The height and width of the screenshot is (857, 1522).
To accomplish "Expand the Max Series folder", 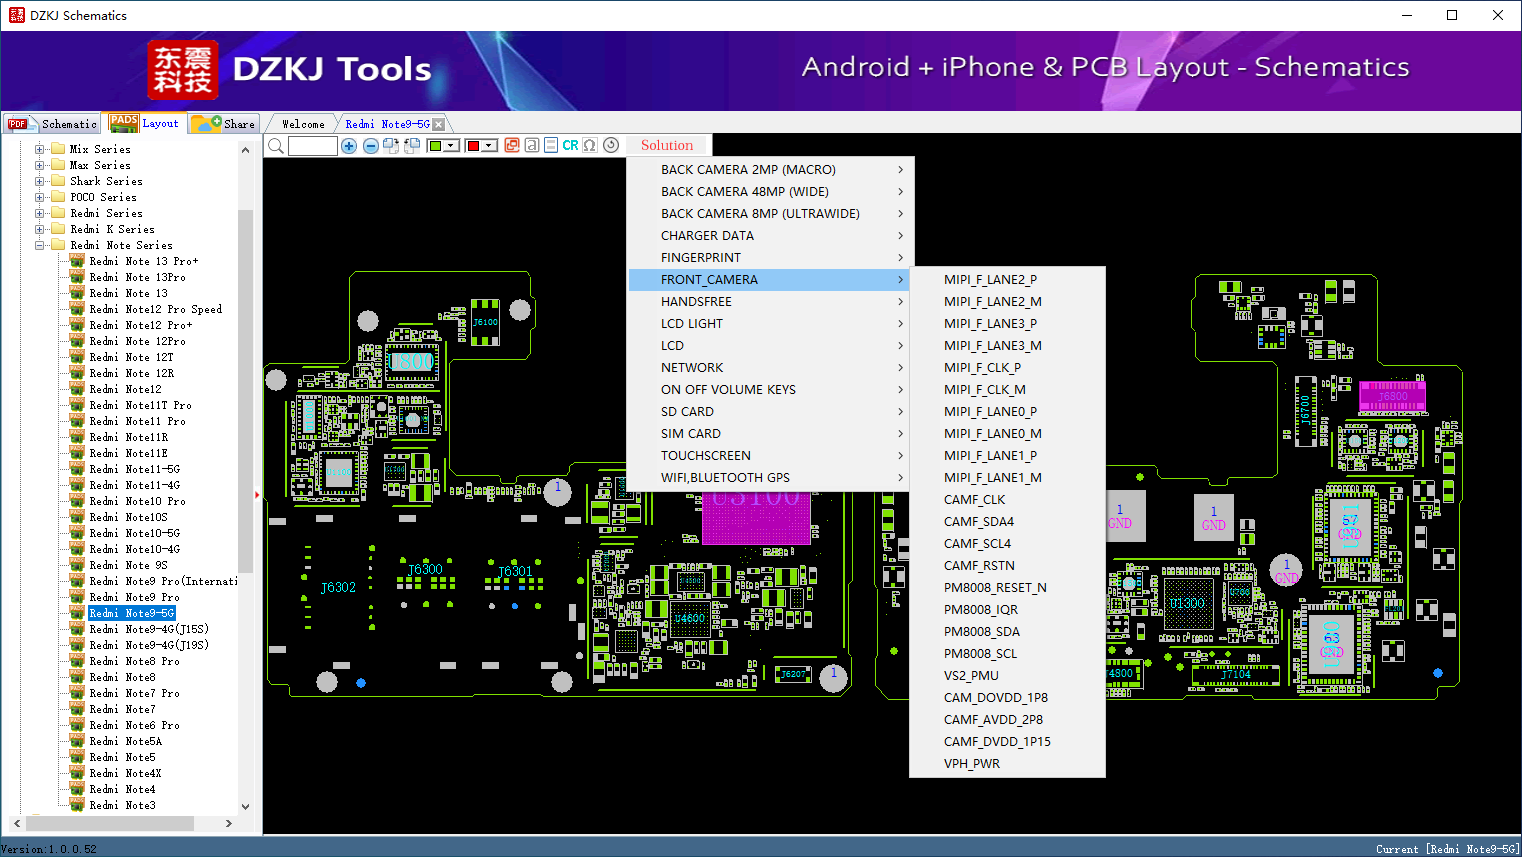I will pos(40,165).
